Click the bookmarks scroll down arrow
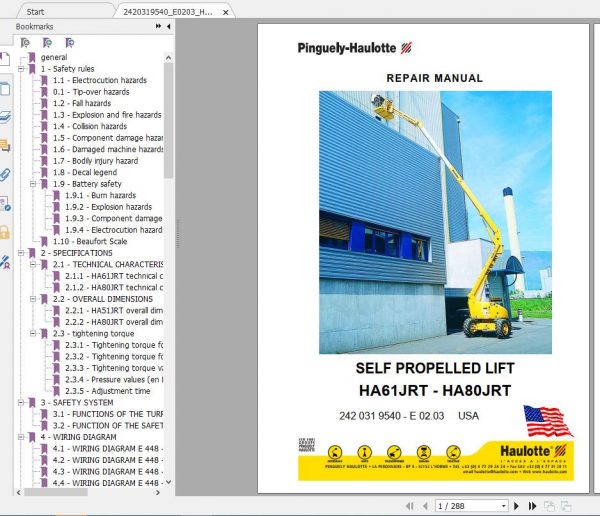The image size is (600, 516). 168,482
